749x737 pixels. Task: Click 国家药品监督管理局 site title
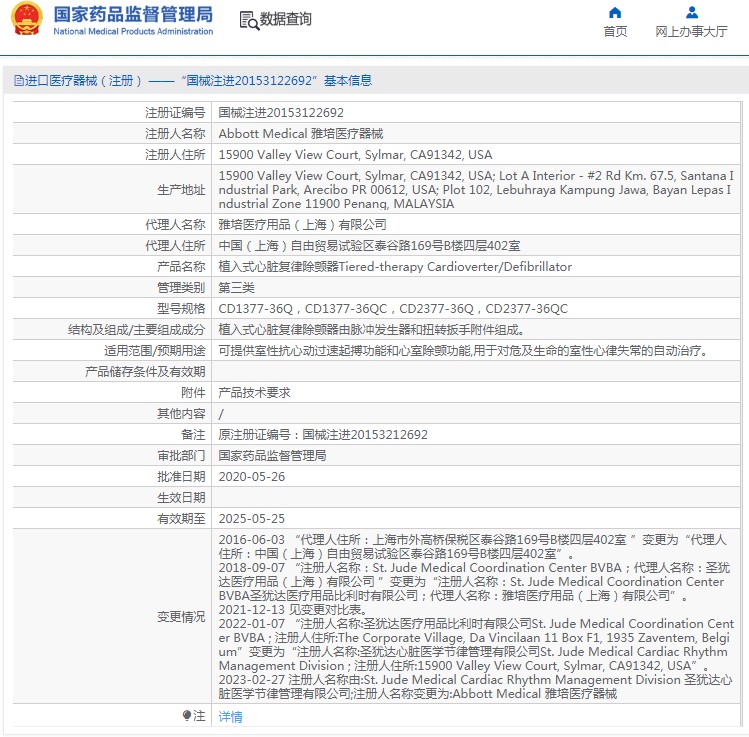pyautogui.click(x=133, y=14)
